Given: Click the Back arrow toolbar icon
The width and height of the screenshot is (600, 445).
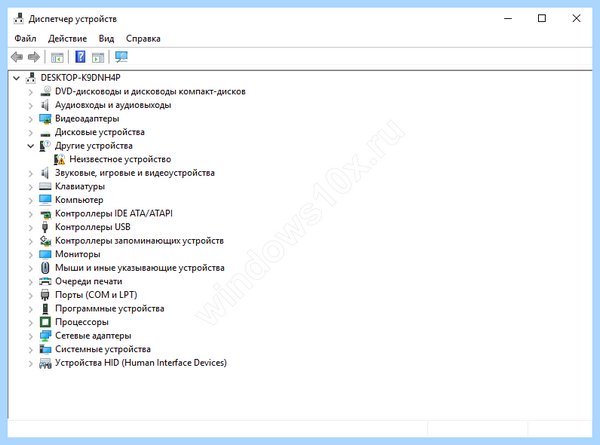Looking at the screenshot, I should click(x=17, y=57).
